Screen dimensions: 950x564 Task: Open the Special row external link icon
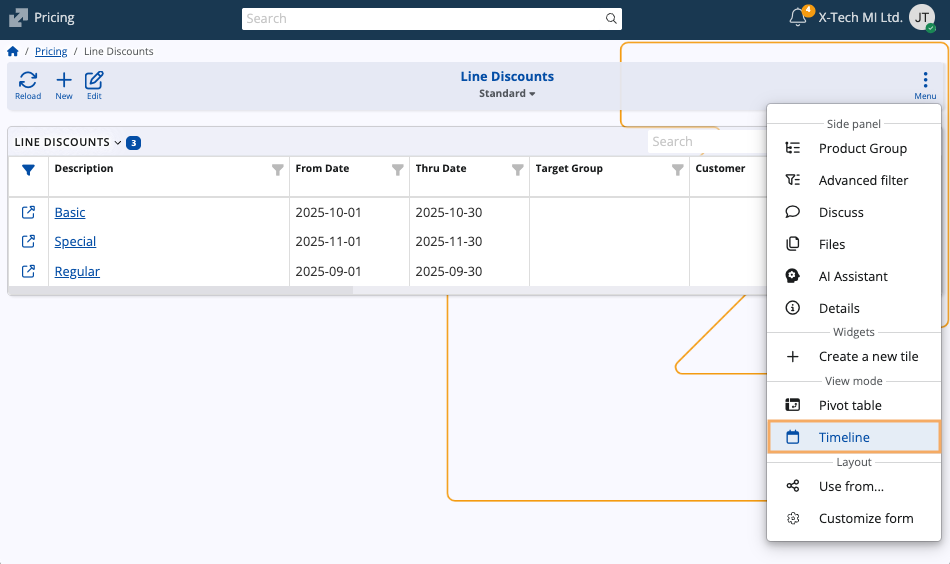coord(29,241)
